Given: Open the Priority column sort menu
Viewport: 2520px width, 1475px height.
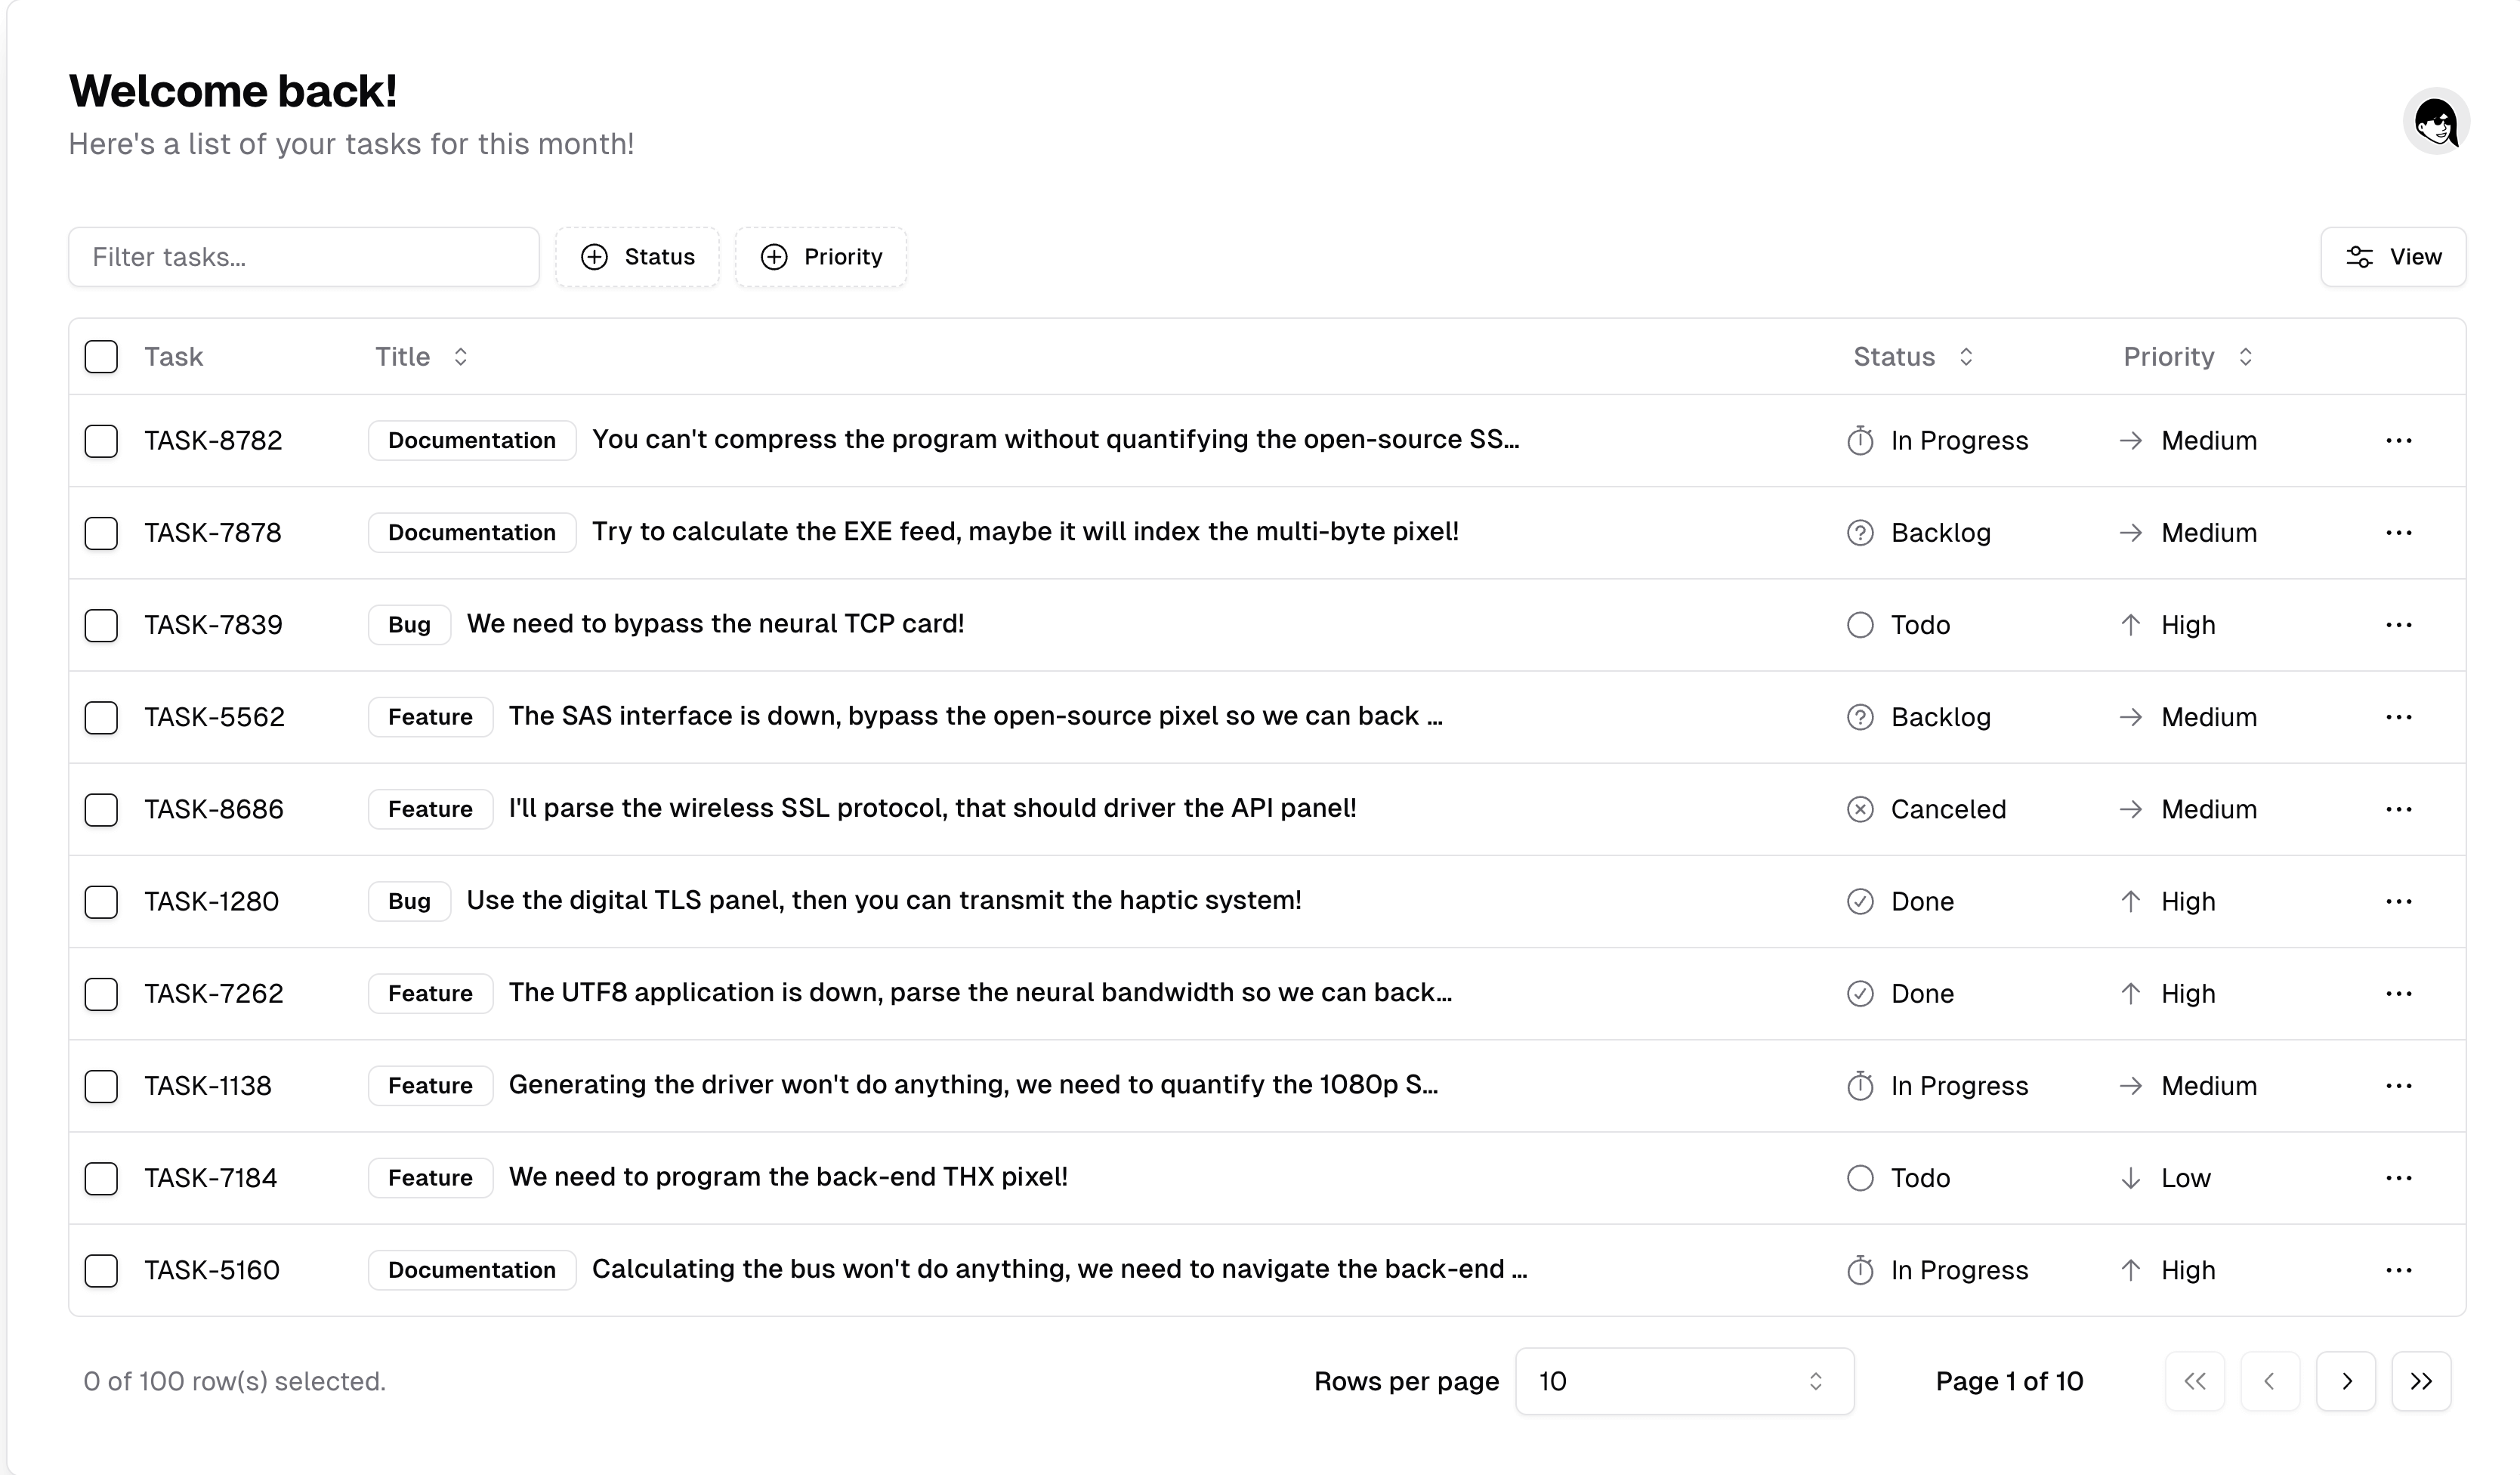Looking at the screenshot, I should pos(2187,357).
